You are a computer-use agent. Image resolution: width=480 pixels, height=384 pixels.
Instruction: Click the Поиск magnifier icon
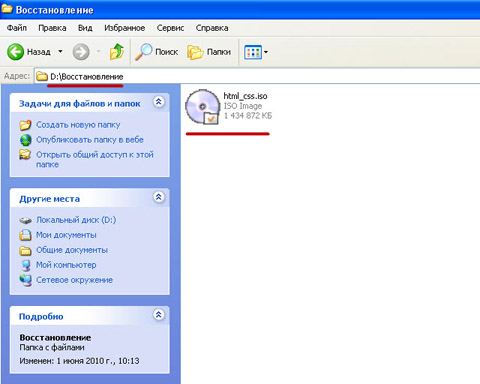[143, 52]
